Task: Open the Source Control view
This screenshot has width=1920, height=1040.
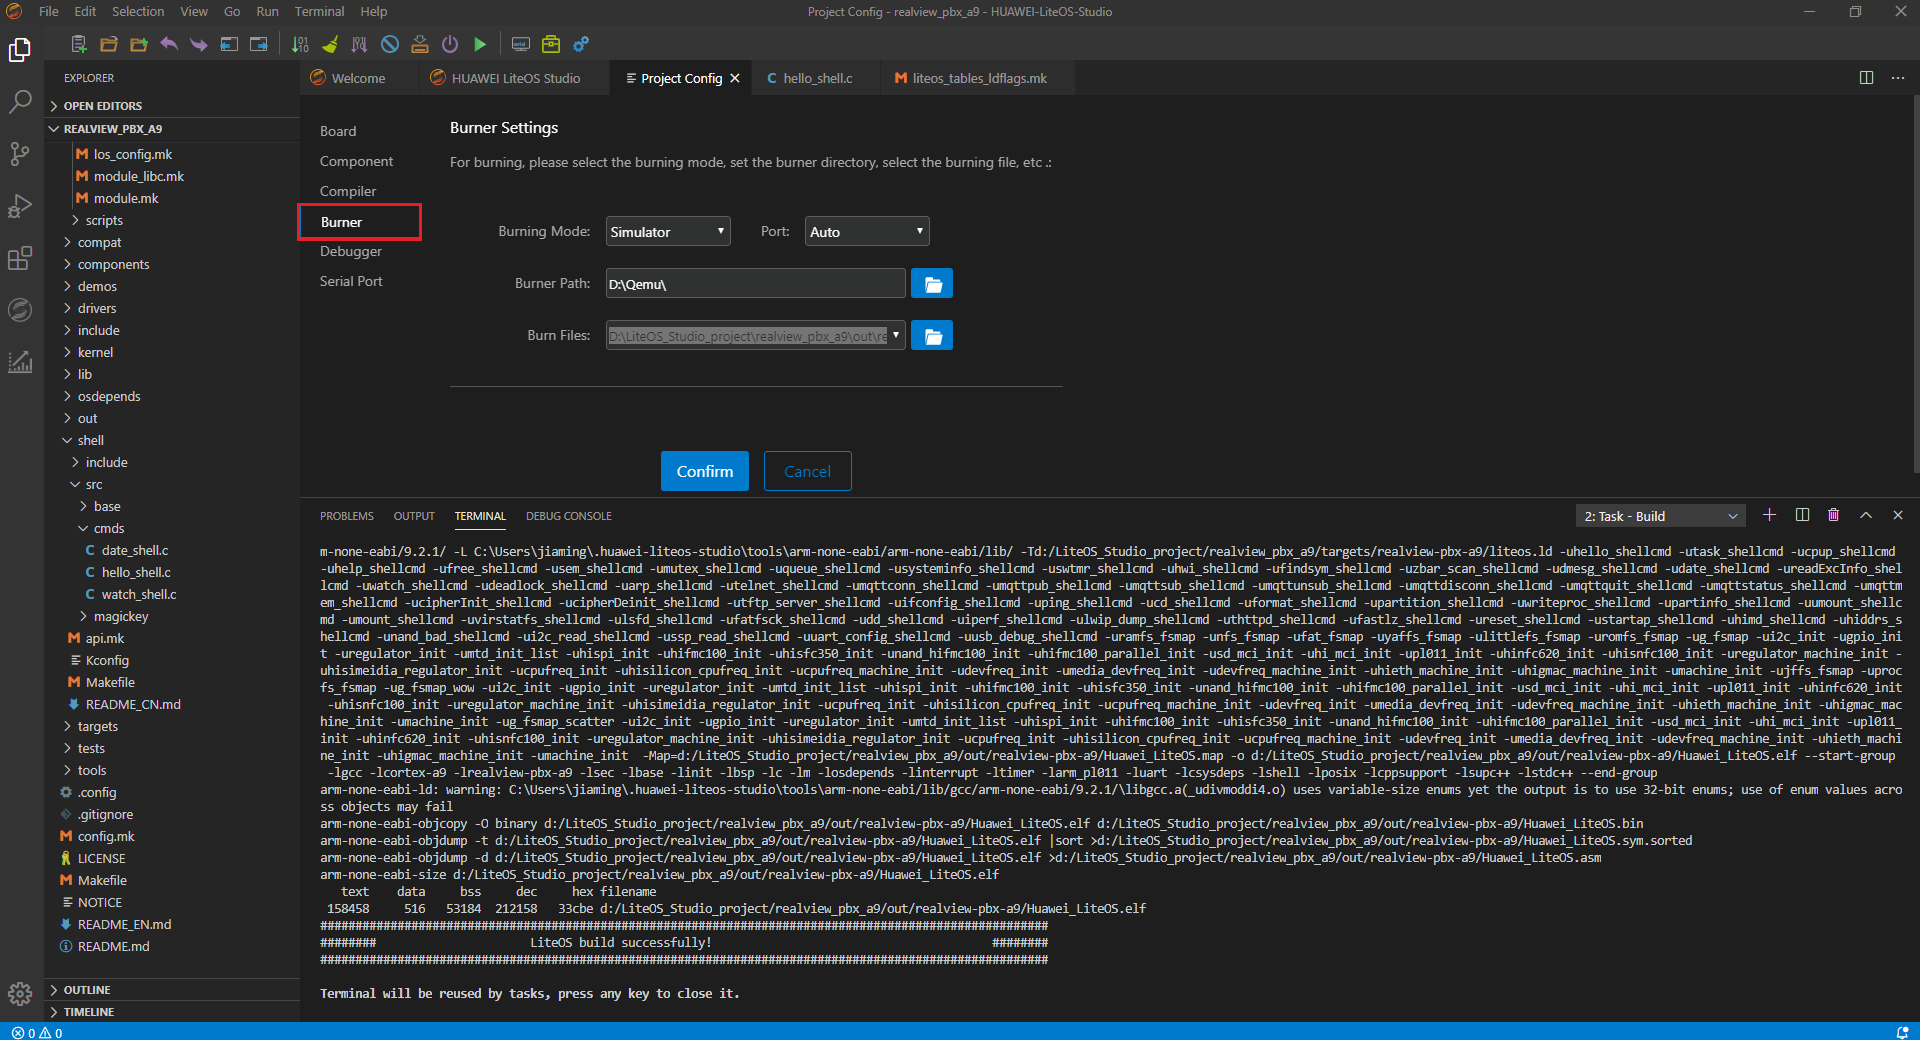Action: 20,153
